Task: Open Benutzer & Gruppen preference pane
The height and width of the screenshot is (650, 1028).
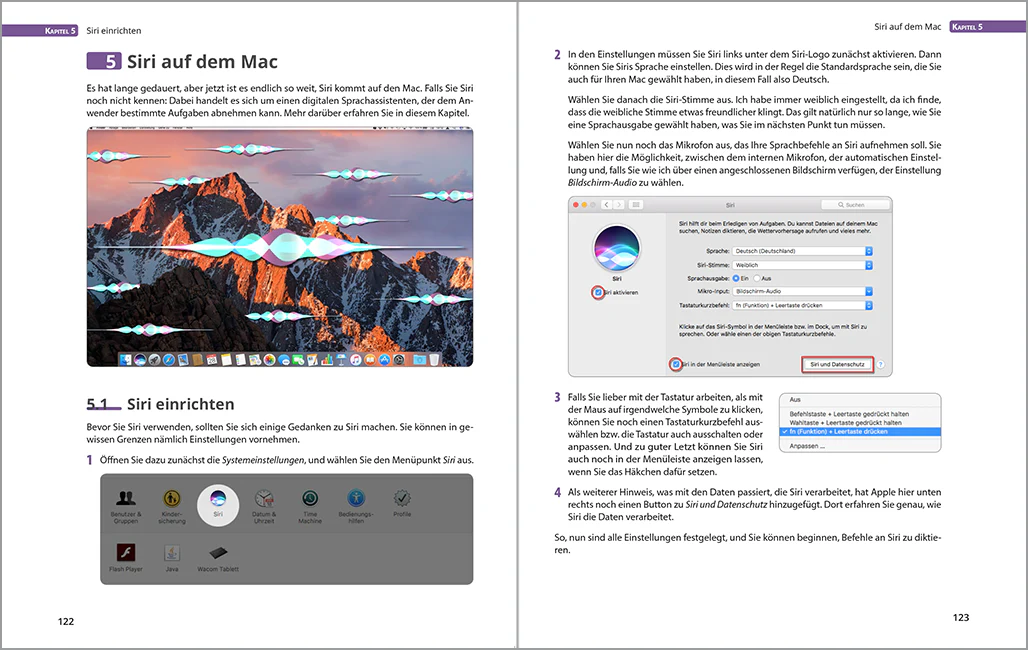Action: click(x=126, y=506)
